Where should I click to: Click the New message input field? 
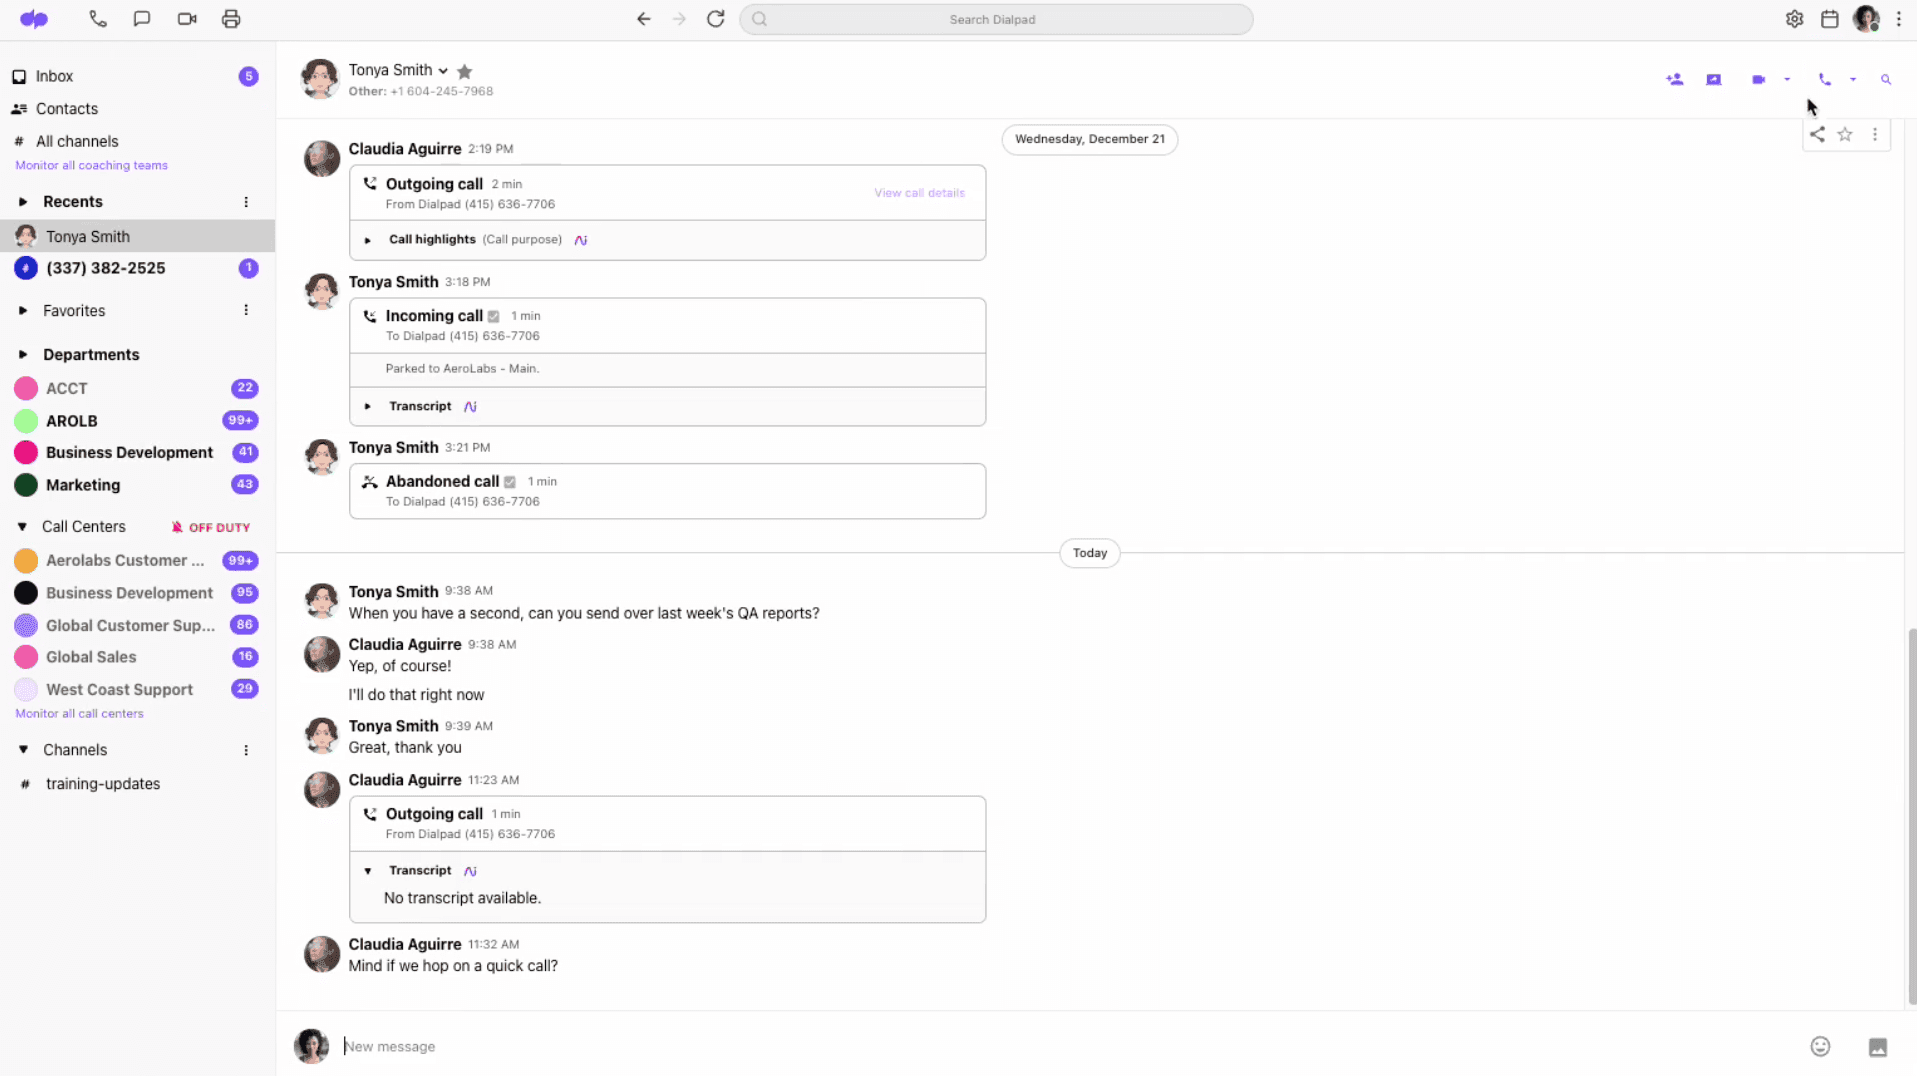(x=1070, y=1046)
